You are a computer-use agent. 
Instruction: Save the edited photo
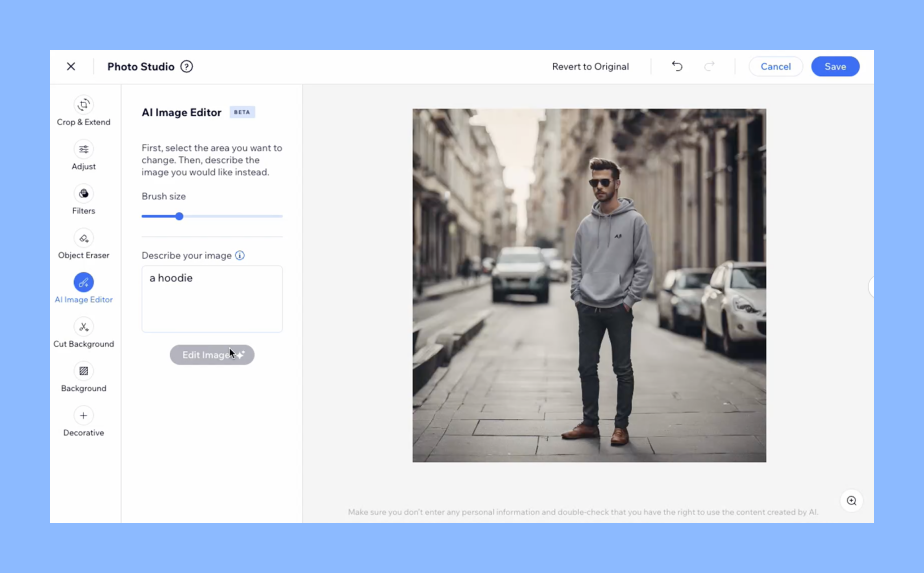click(835, 67)
